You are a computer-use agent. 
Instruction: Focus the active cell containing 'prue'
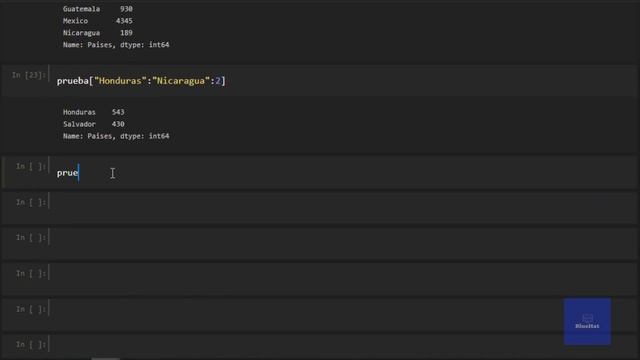pyautogui.click(x=343, y=173)
